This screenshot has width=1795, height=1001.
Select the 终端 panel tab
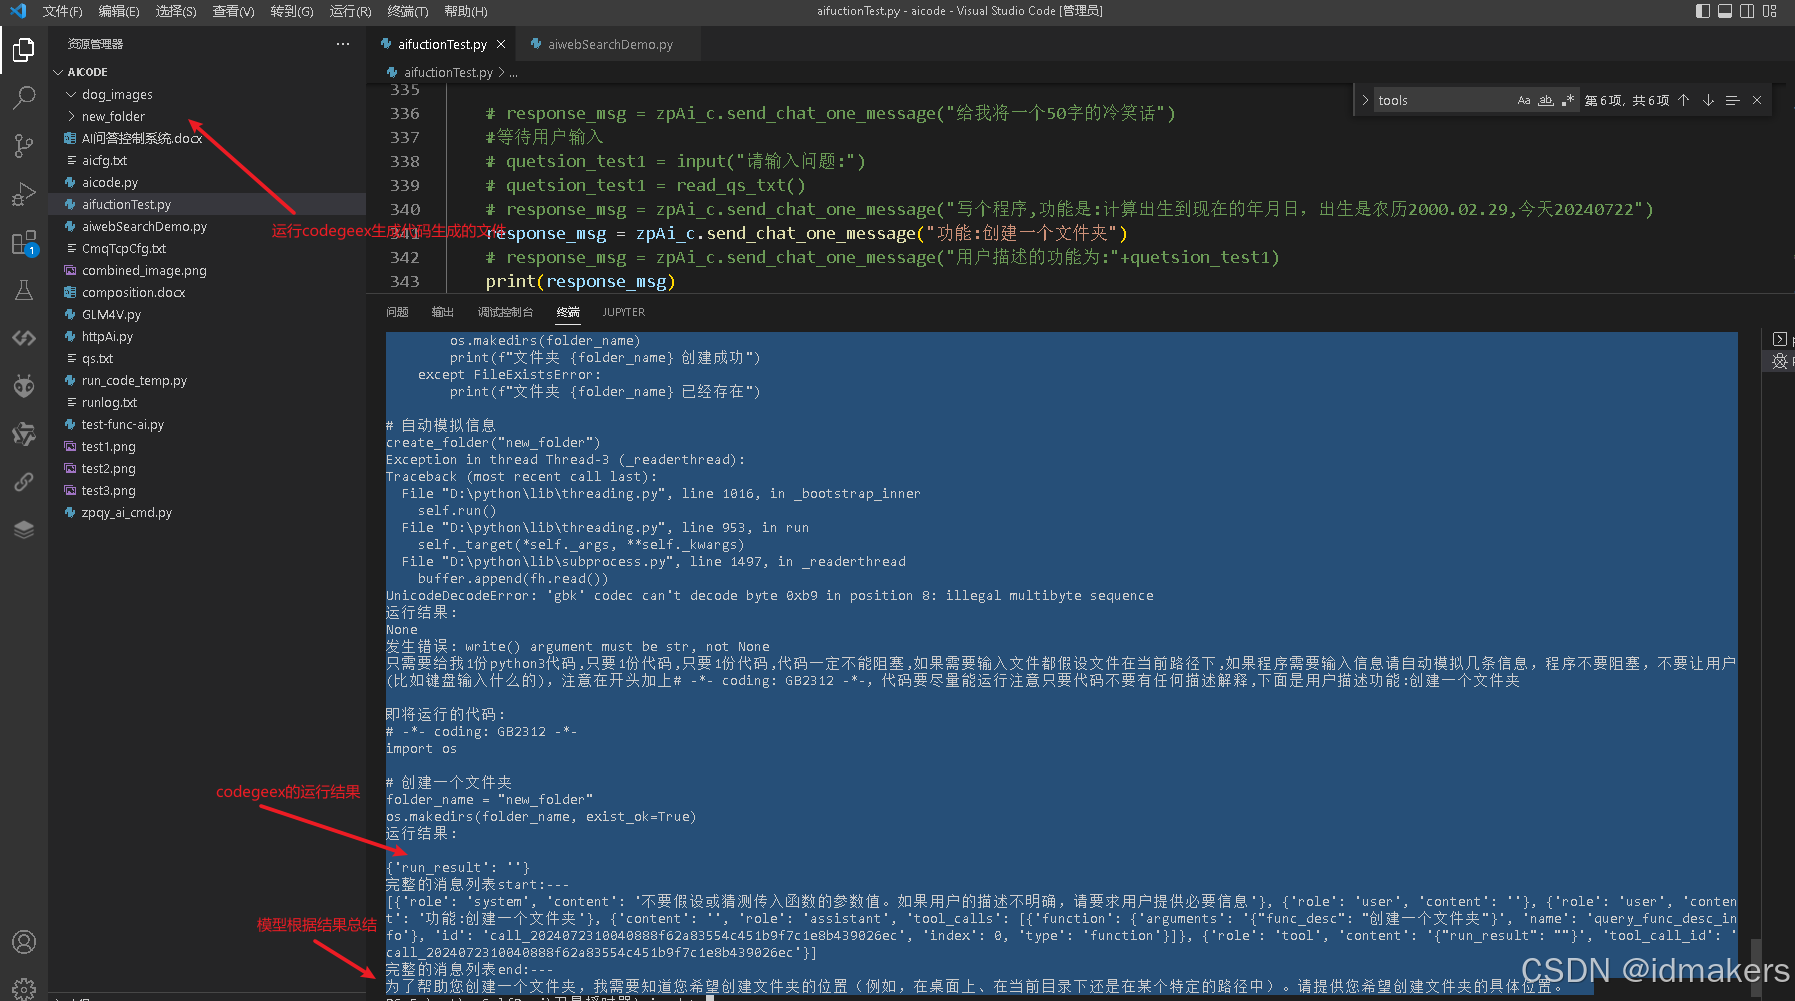point(568,312)
